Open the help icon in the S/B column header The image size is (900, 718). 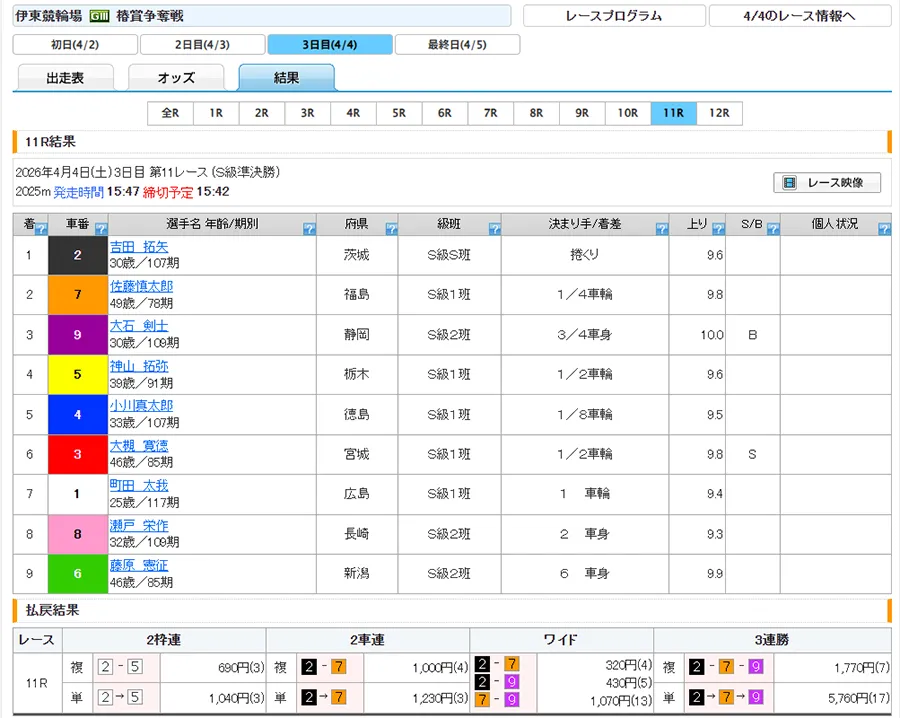(x=772, y=229)
